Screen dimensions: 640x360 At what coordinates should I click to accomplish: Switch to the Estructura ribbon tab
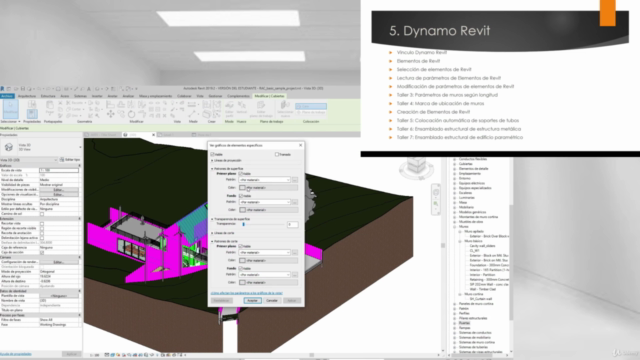[48, 96]
